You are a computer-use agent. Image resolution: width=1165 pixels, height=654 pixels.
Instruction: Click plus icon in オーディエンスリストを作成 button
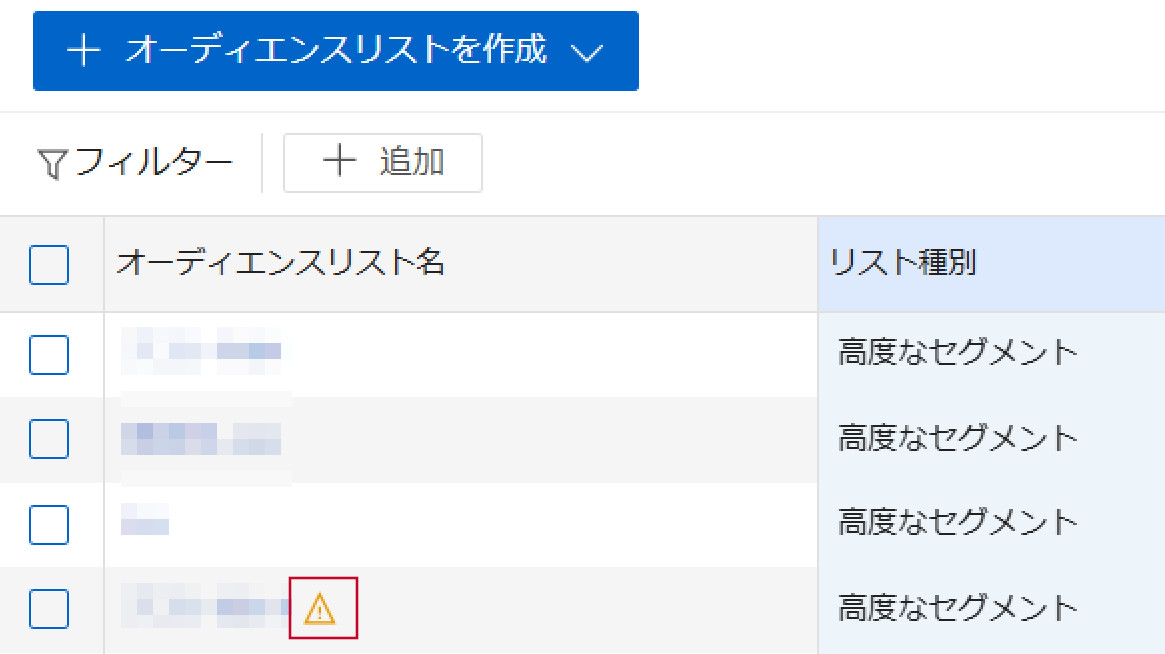[x=83, y=51]
